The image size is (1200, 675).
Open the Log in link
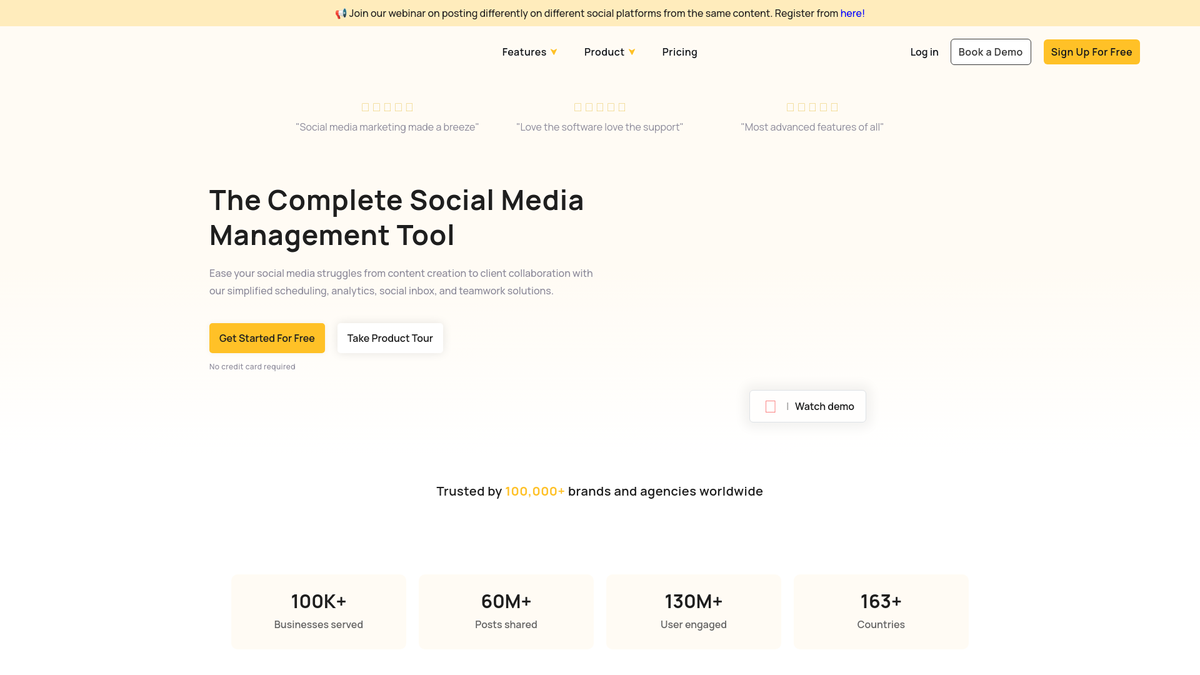(924, 52)
